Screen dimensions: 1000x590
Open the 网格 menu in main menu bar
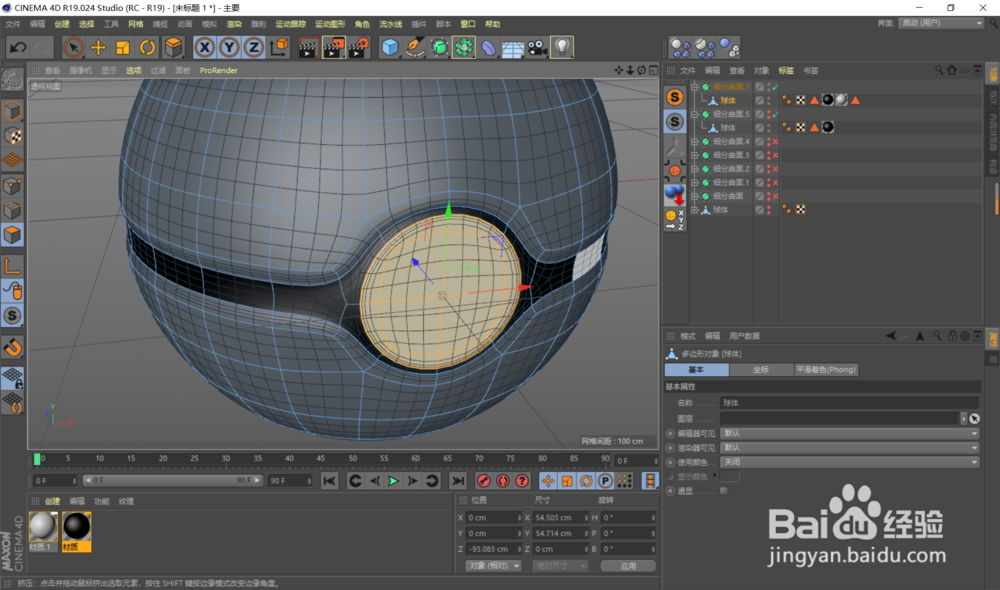point(136,24)
